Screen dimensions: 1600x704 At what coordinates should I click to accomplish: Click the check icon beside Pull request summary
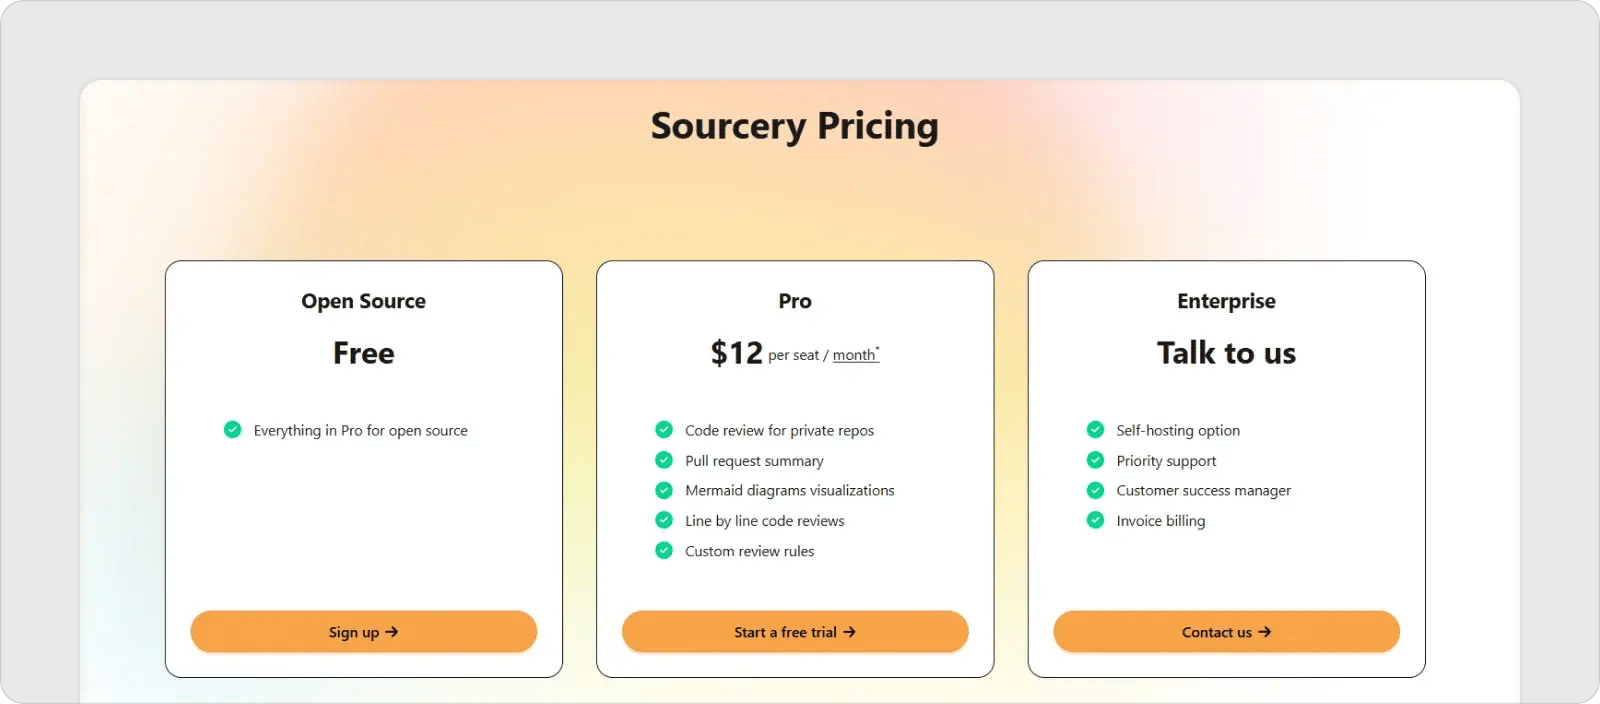(664, 460)
